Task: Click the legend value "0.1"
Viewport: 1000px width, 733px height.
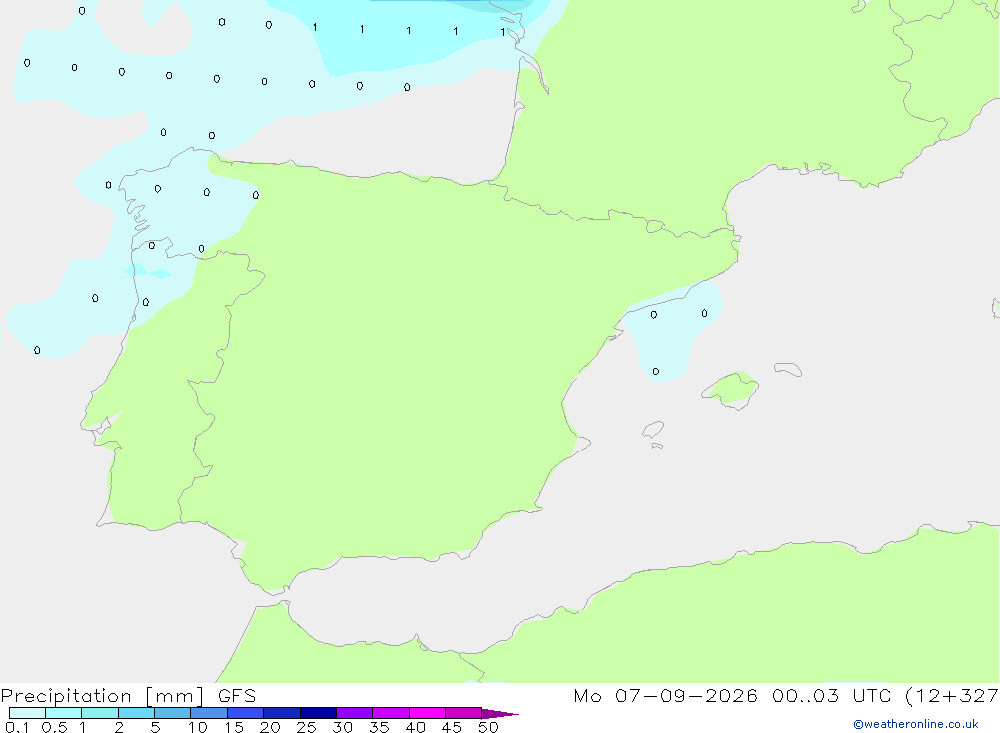Action: (x=17, y=727)
